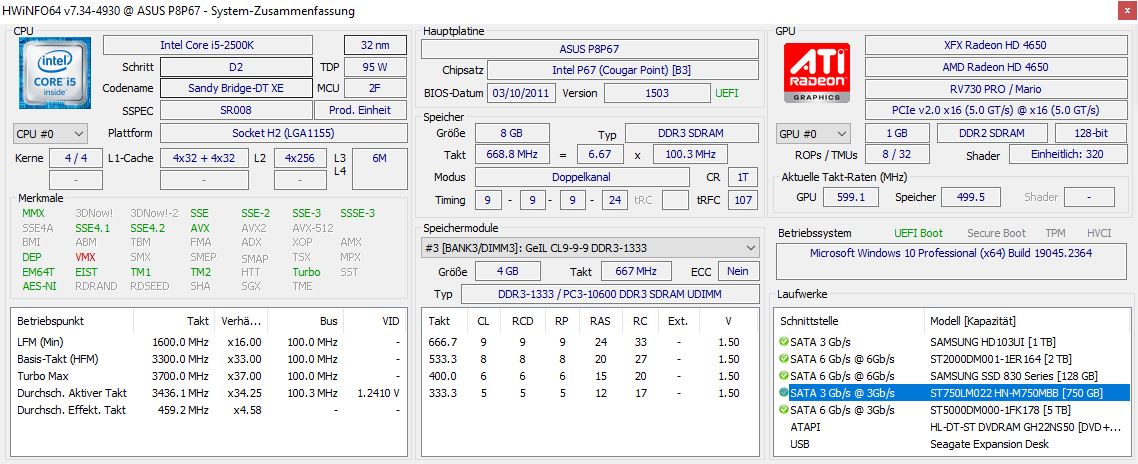
Task: Select the LFM (Min) operating point row
Action: click(209, 342)
